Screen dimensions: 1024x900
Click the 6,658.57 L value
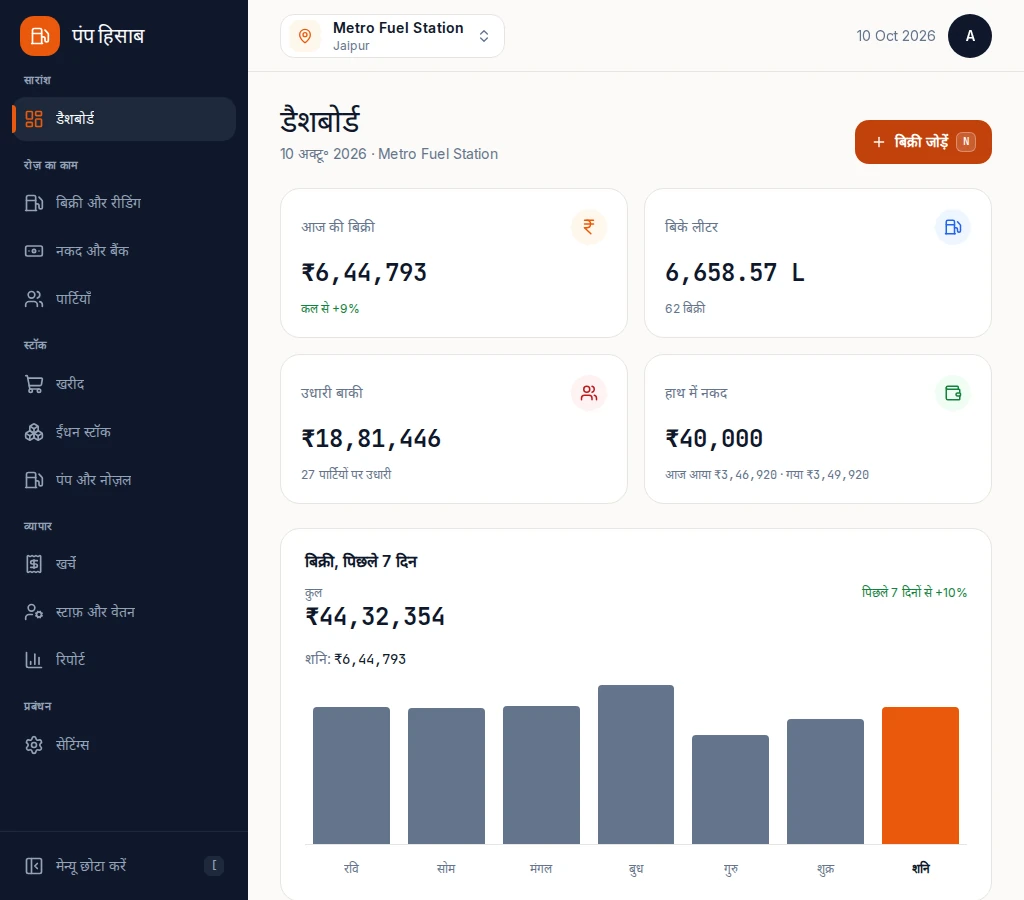click(735, 272)
